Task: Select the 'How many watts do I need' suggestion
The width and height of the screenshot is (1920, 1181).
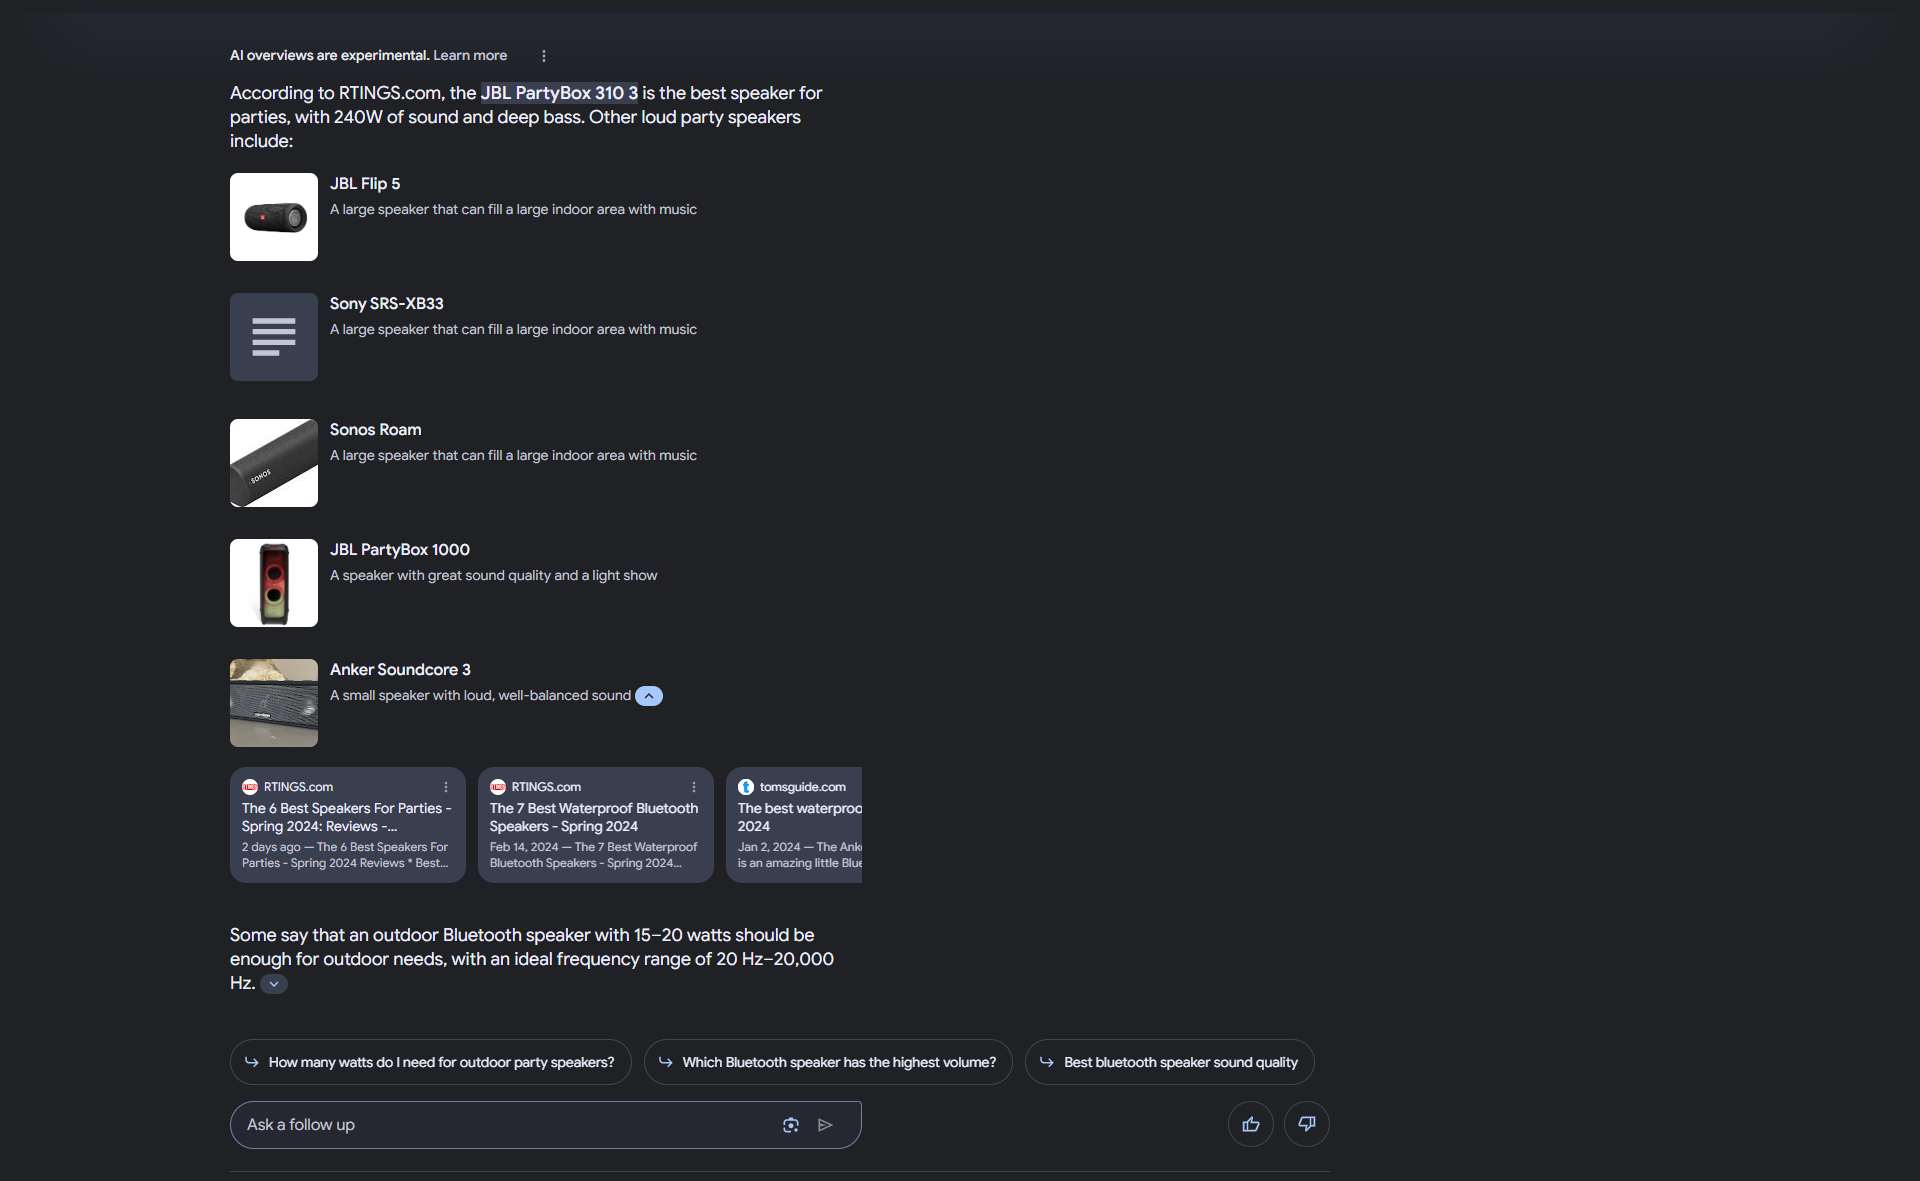Action: click(431, 1062)
